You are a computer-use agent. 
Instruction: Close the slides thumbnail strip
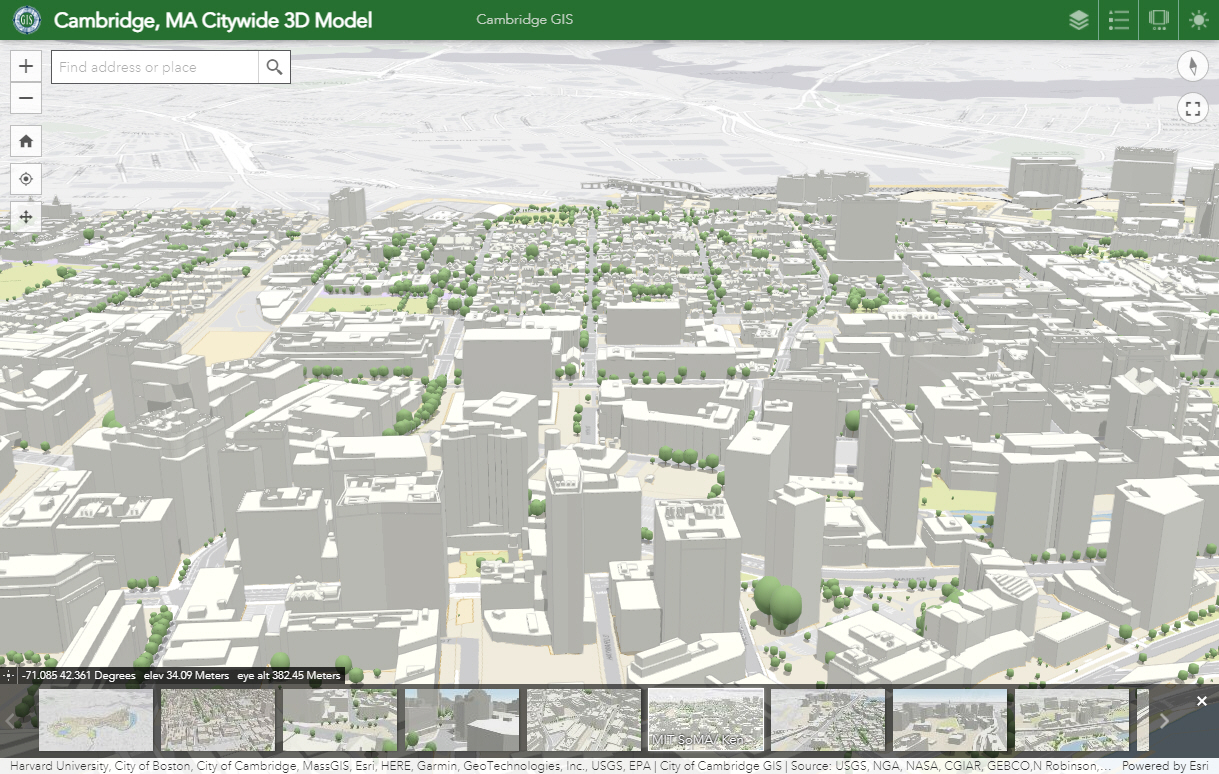(1202, 701)
